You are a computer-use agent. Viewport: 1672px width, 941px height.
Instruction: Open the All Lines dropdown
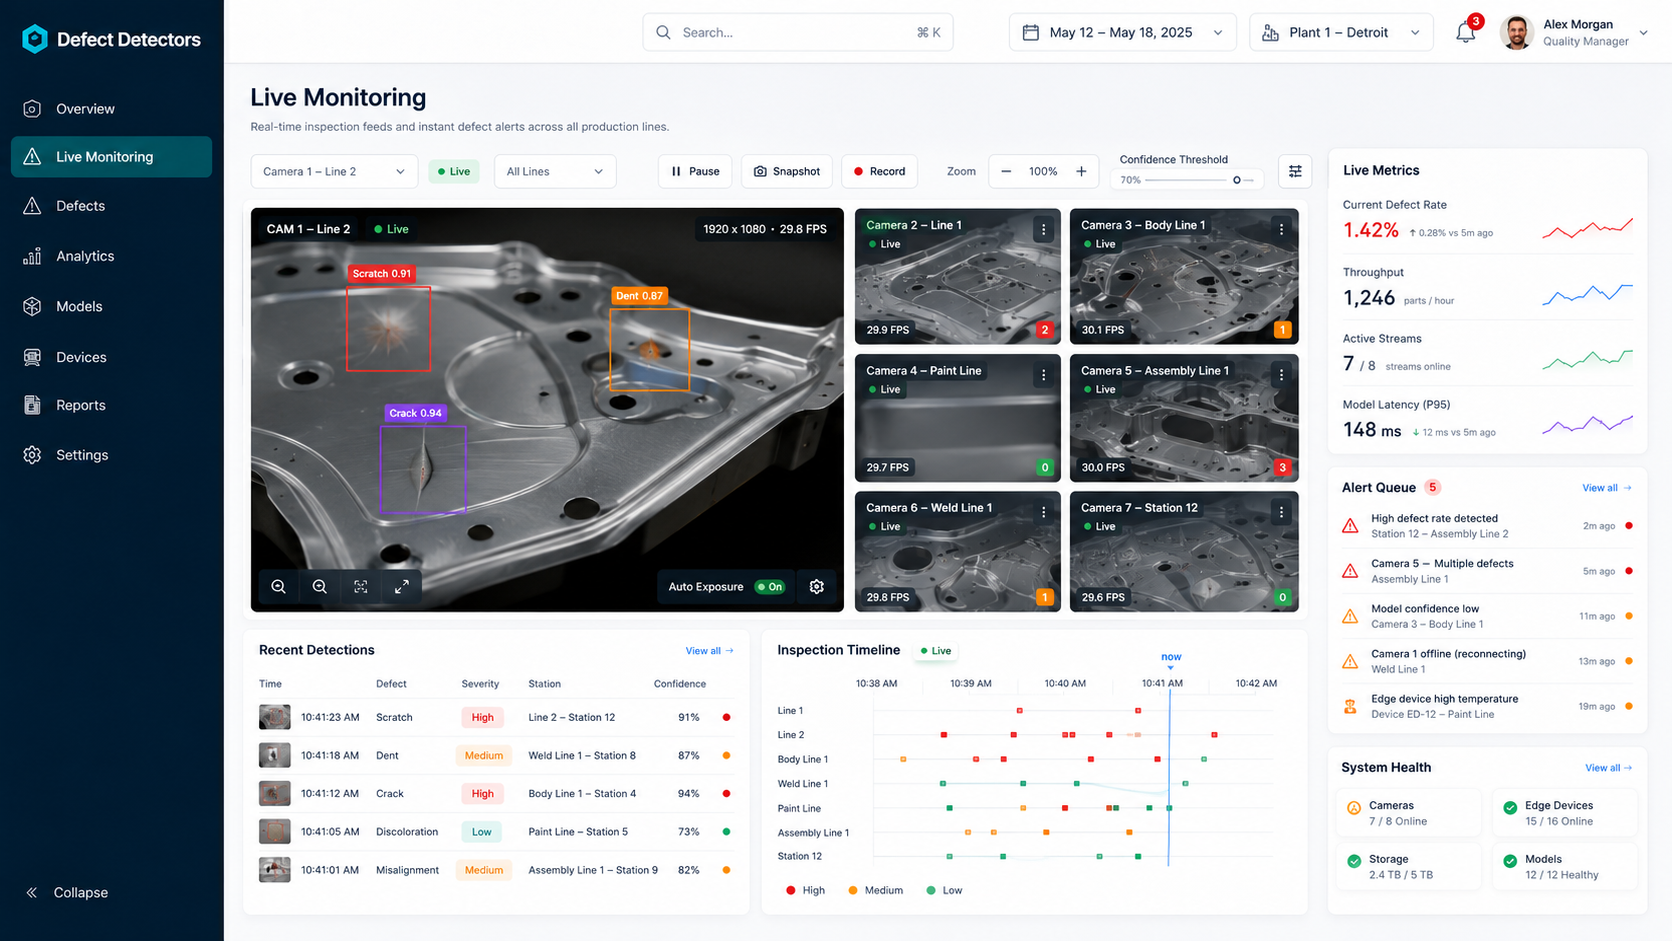click(x=555, y=171)
